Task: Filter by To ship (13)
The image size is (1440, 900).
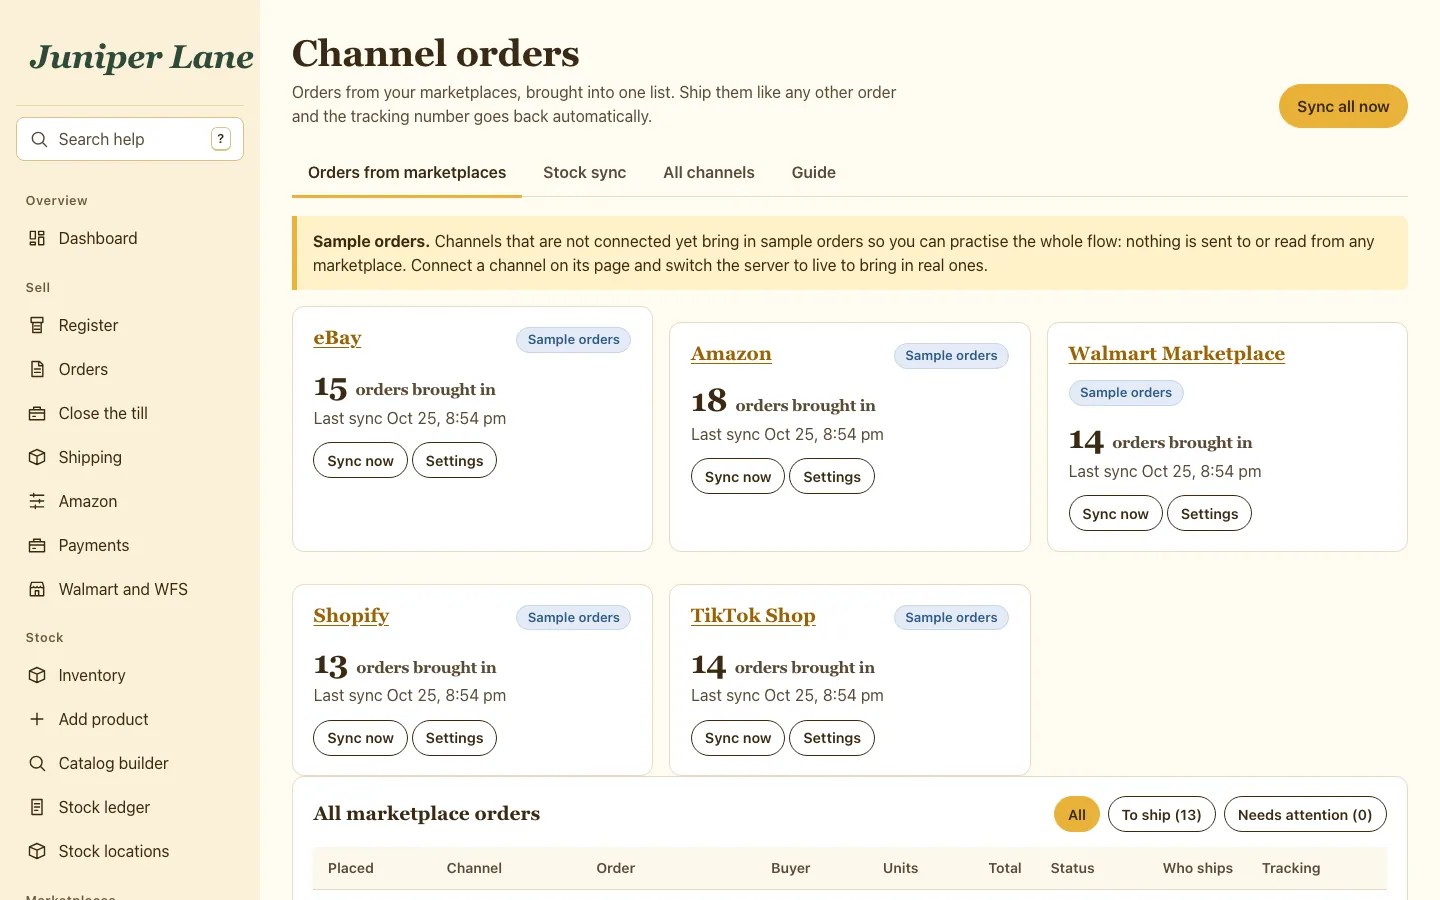Action: (1161, 814)
